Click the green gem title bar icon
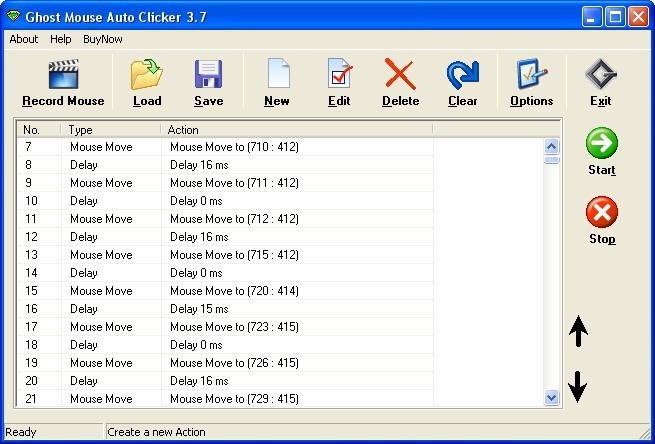655x444 pixels. [13, 16]
